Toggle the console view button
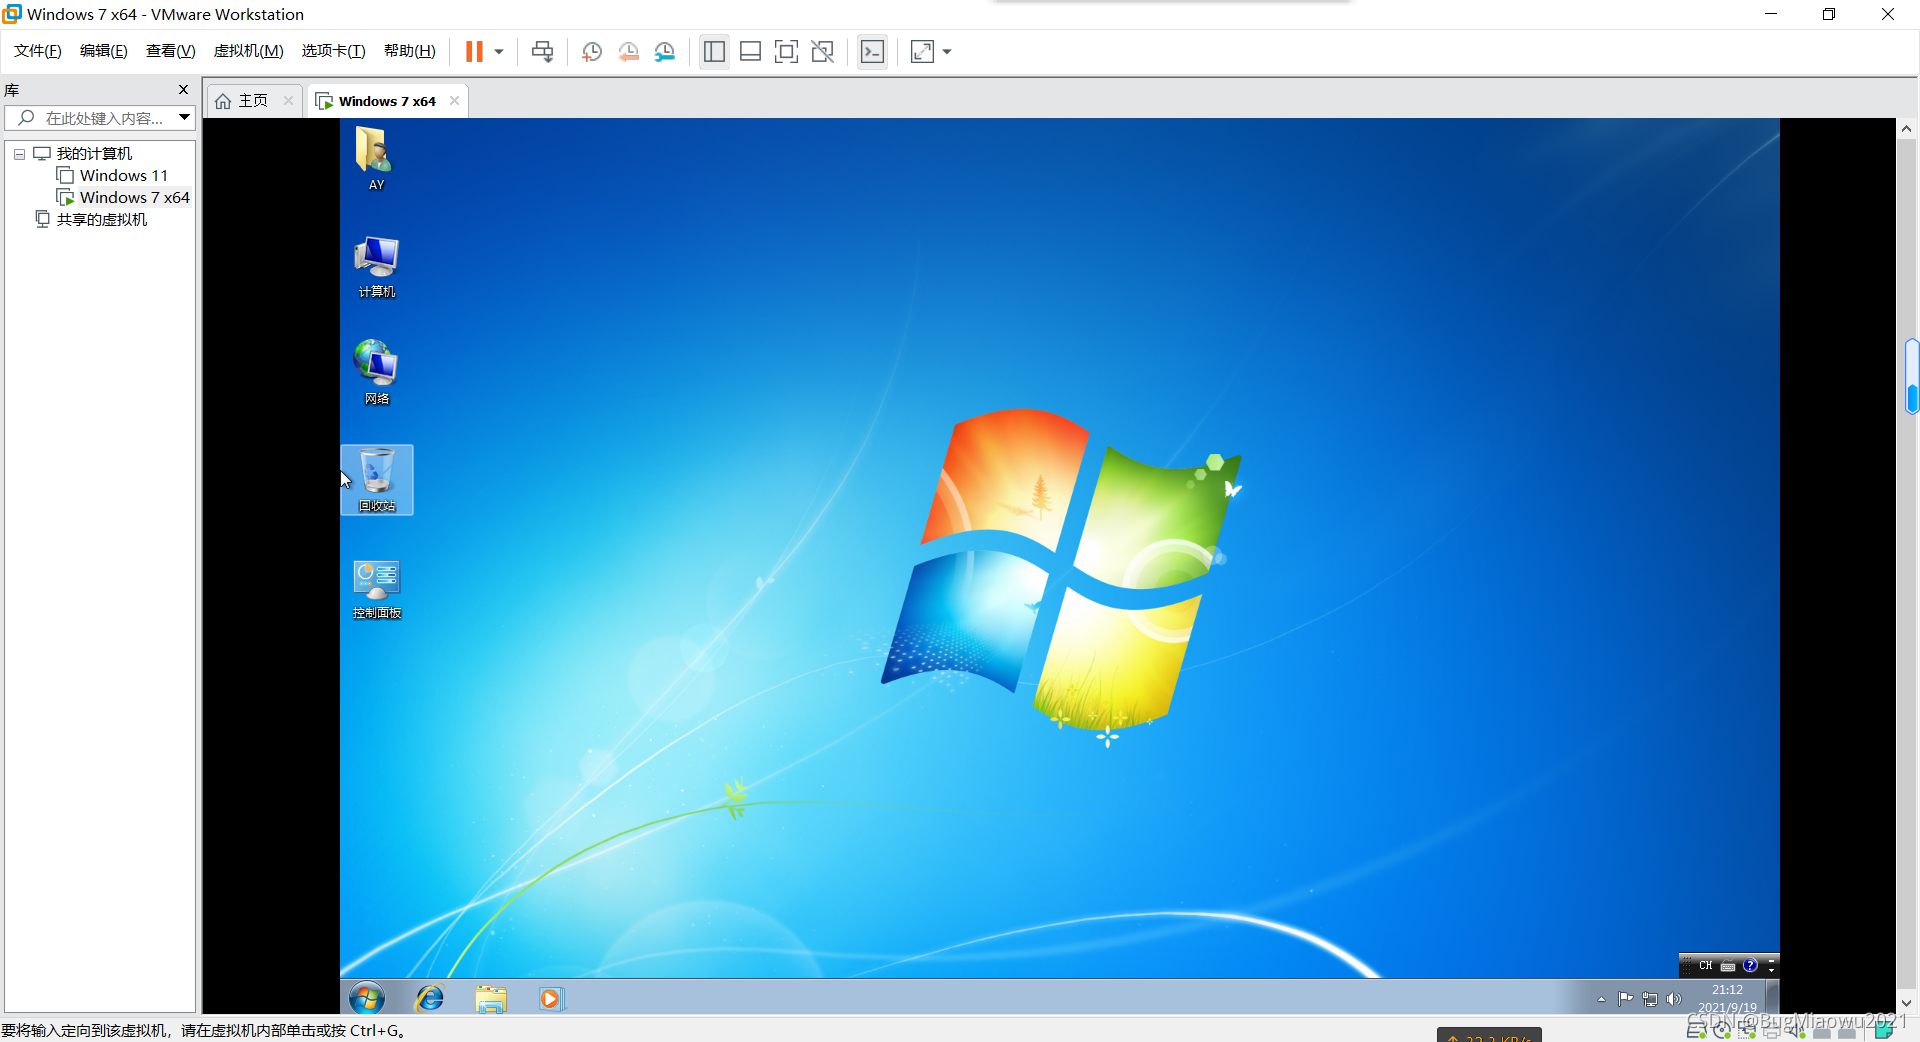 872,51
